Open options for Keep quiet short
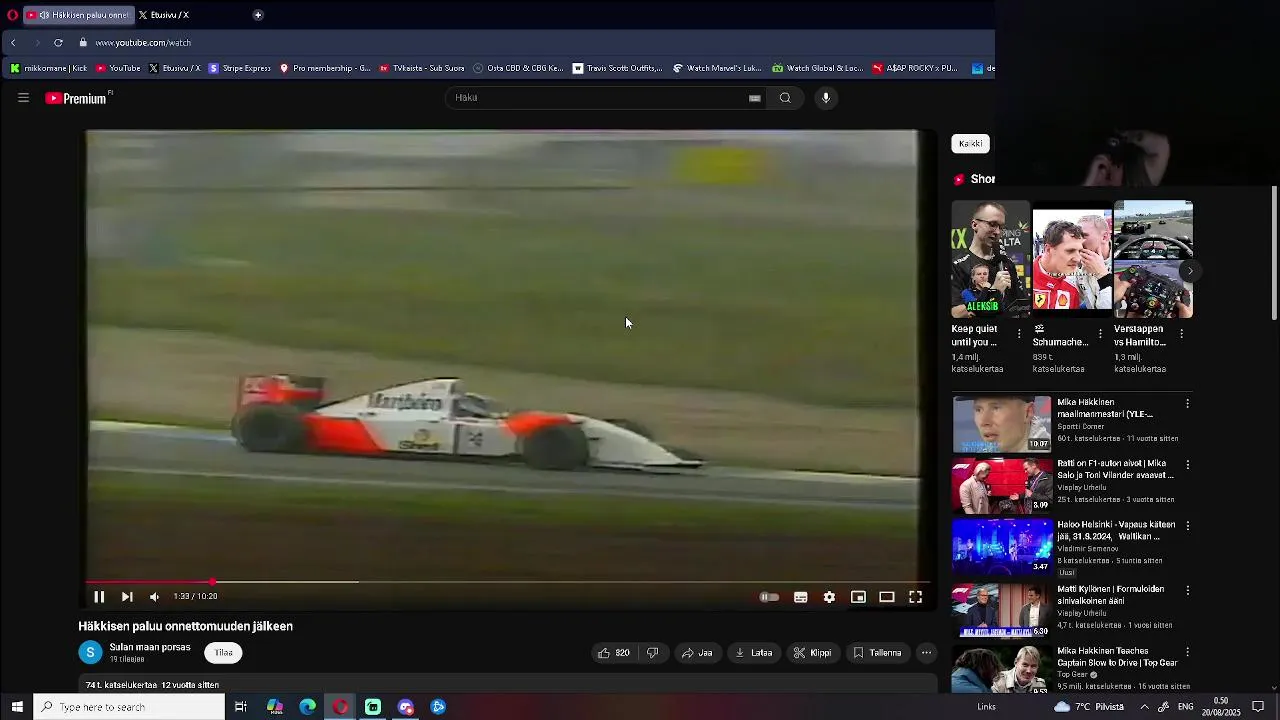 pos(1019,334)
